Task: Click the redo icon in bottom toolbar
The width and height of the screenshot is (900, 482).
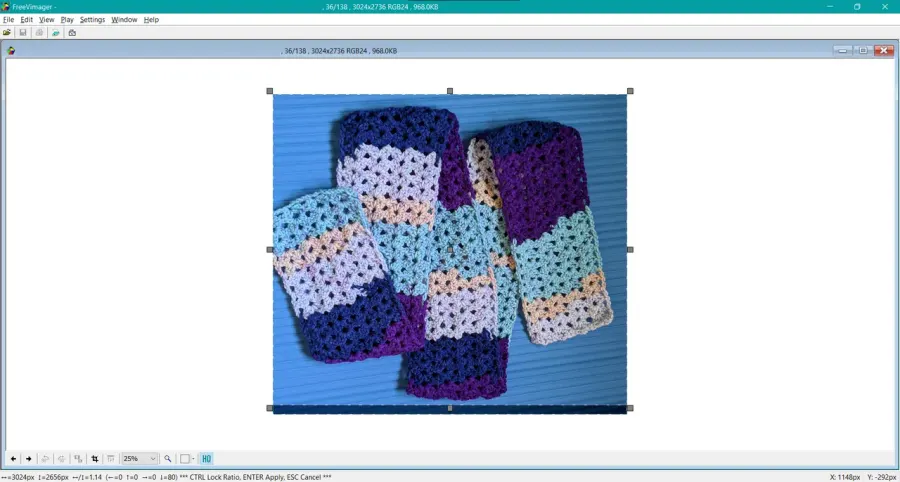Action: tap(61, 458)
